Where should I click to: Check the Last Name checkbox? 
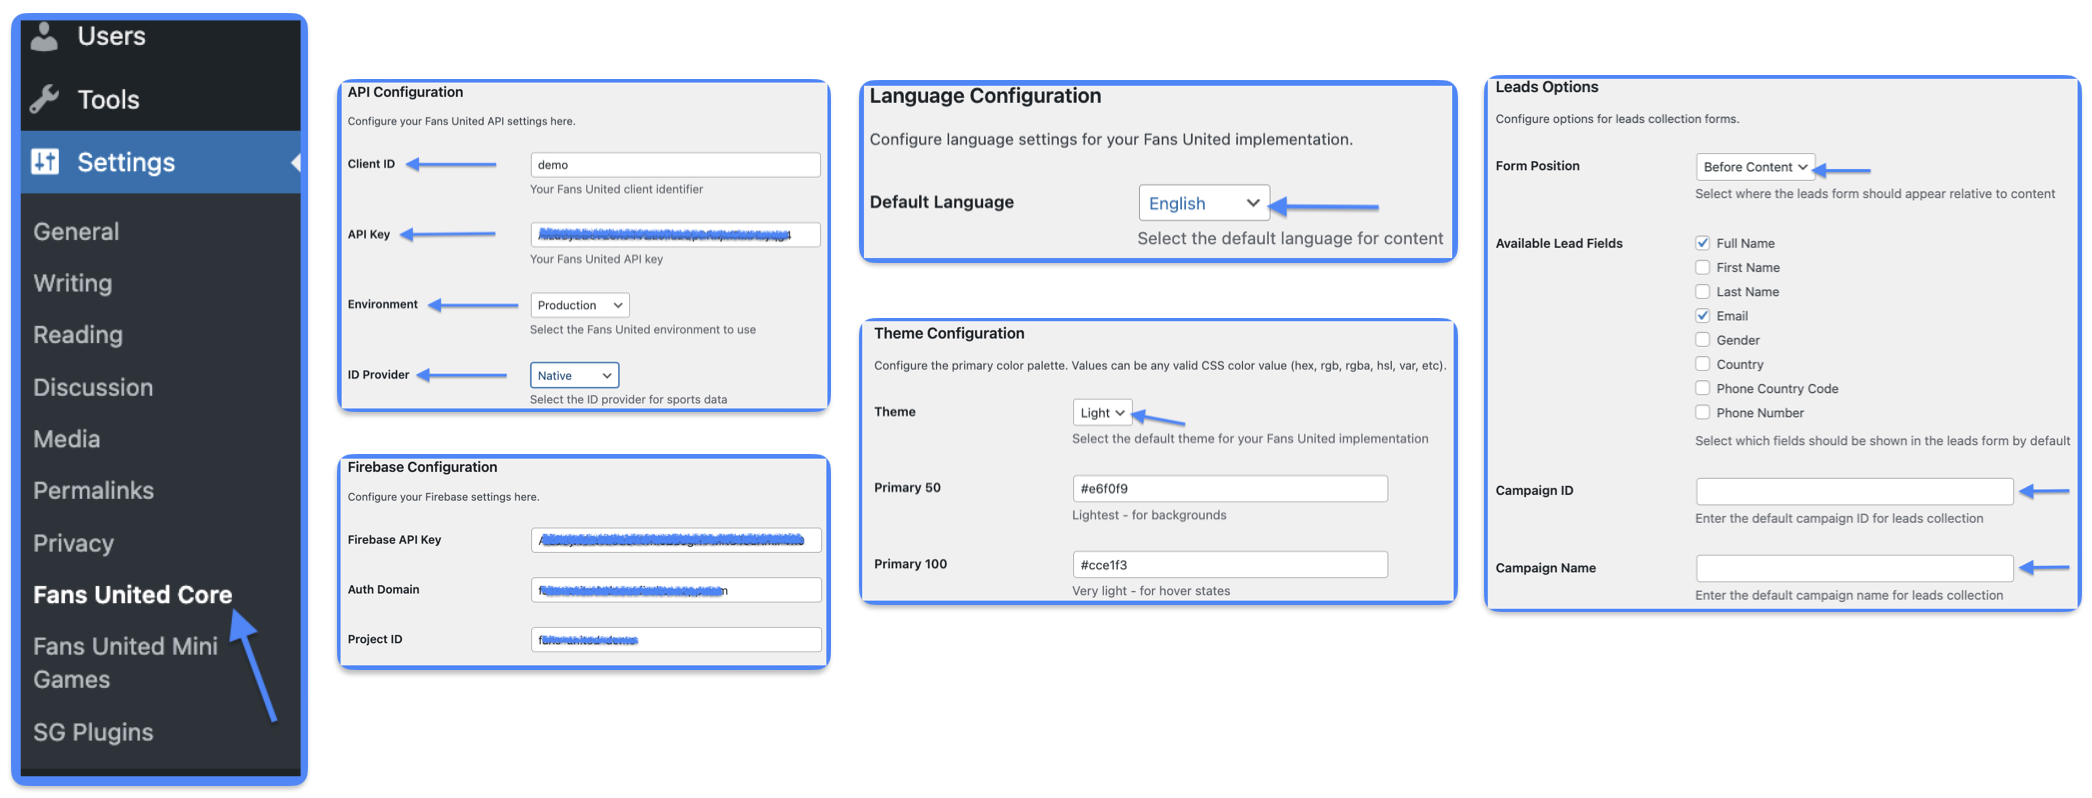pyautogui.click(x=1702, y=291)
